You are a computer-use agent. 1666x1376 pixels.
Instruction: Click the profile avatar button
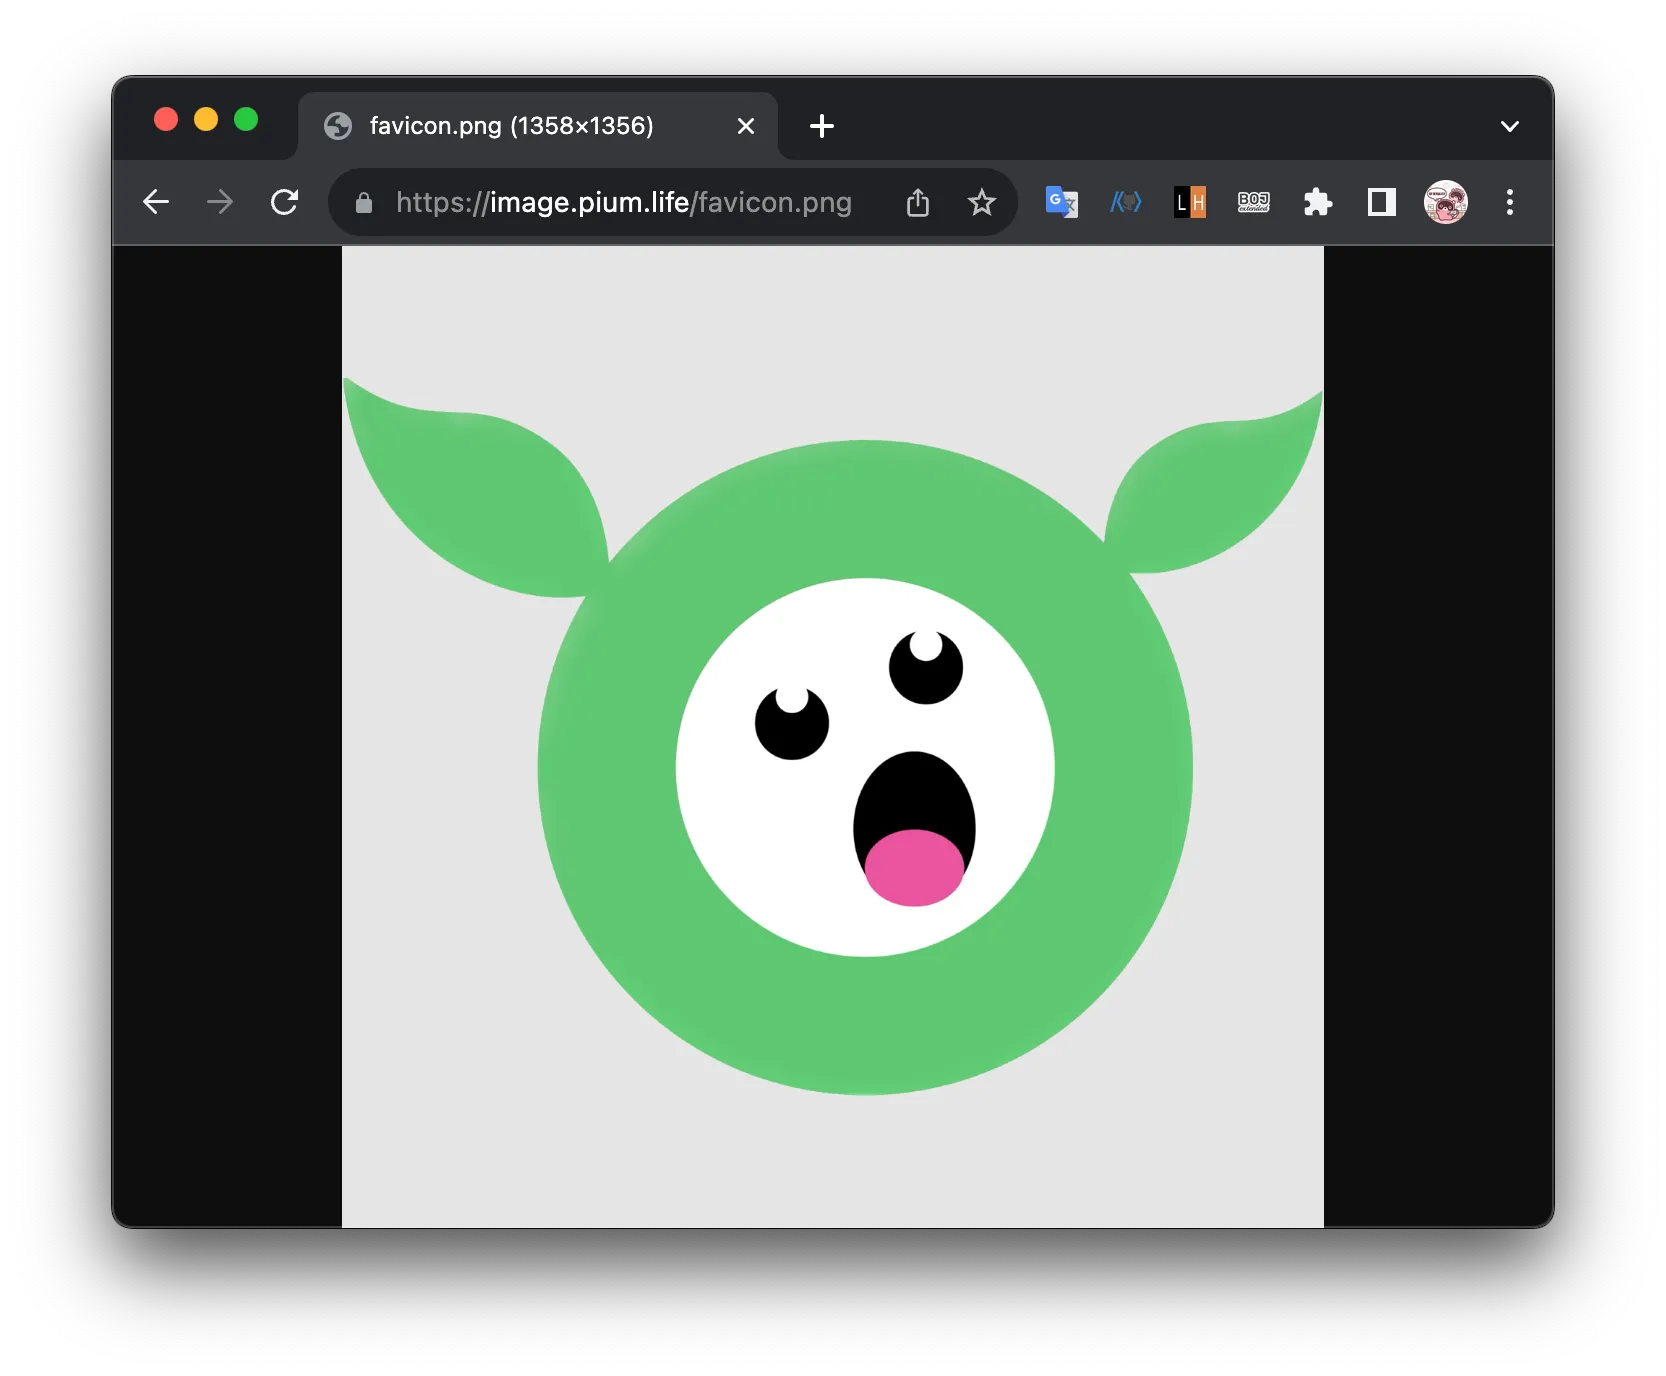[x=1445, y=202]
